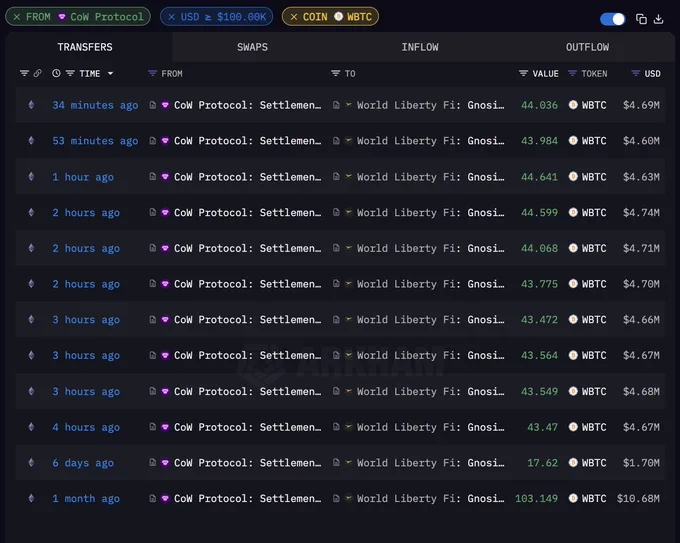Open the 34 minutes ago transaction link
This screenshot has width=680, height=543.
point(95,105)
